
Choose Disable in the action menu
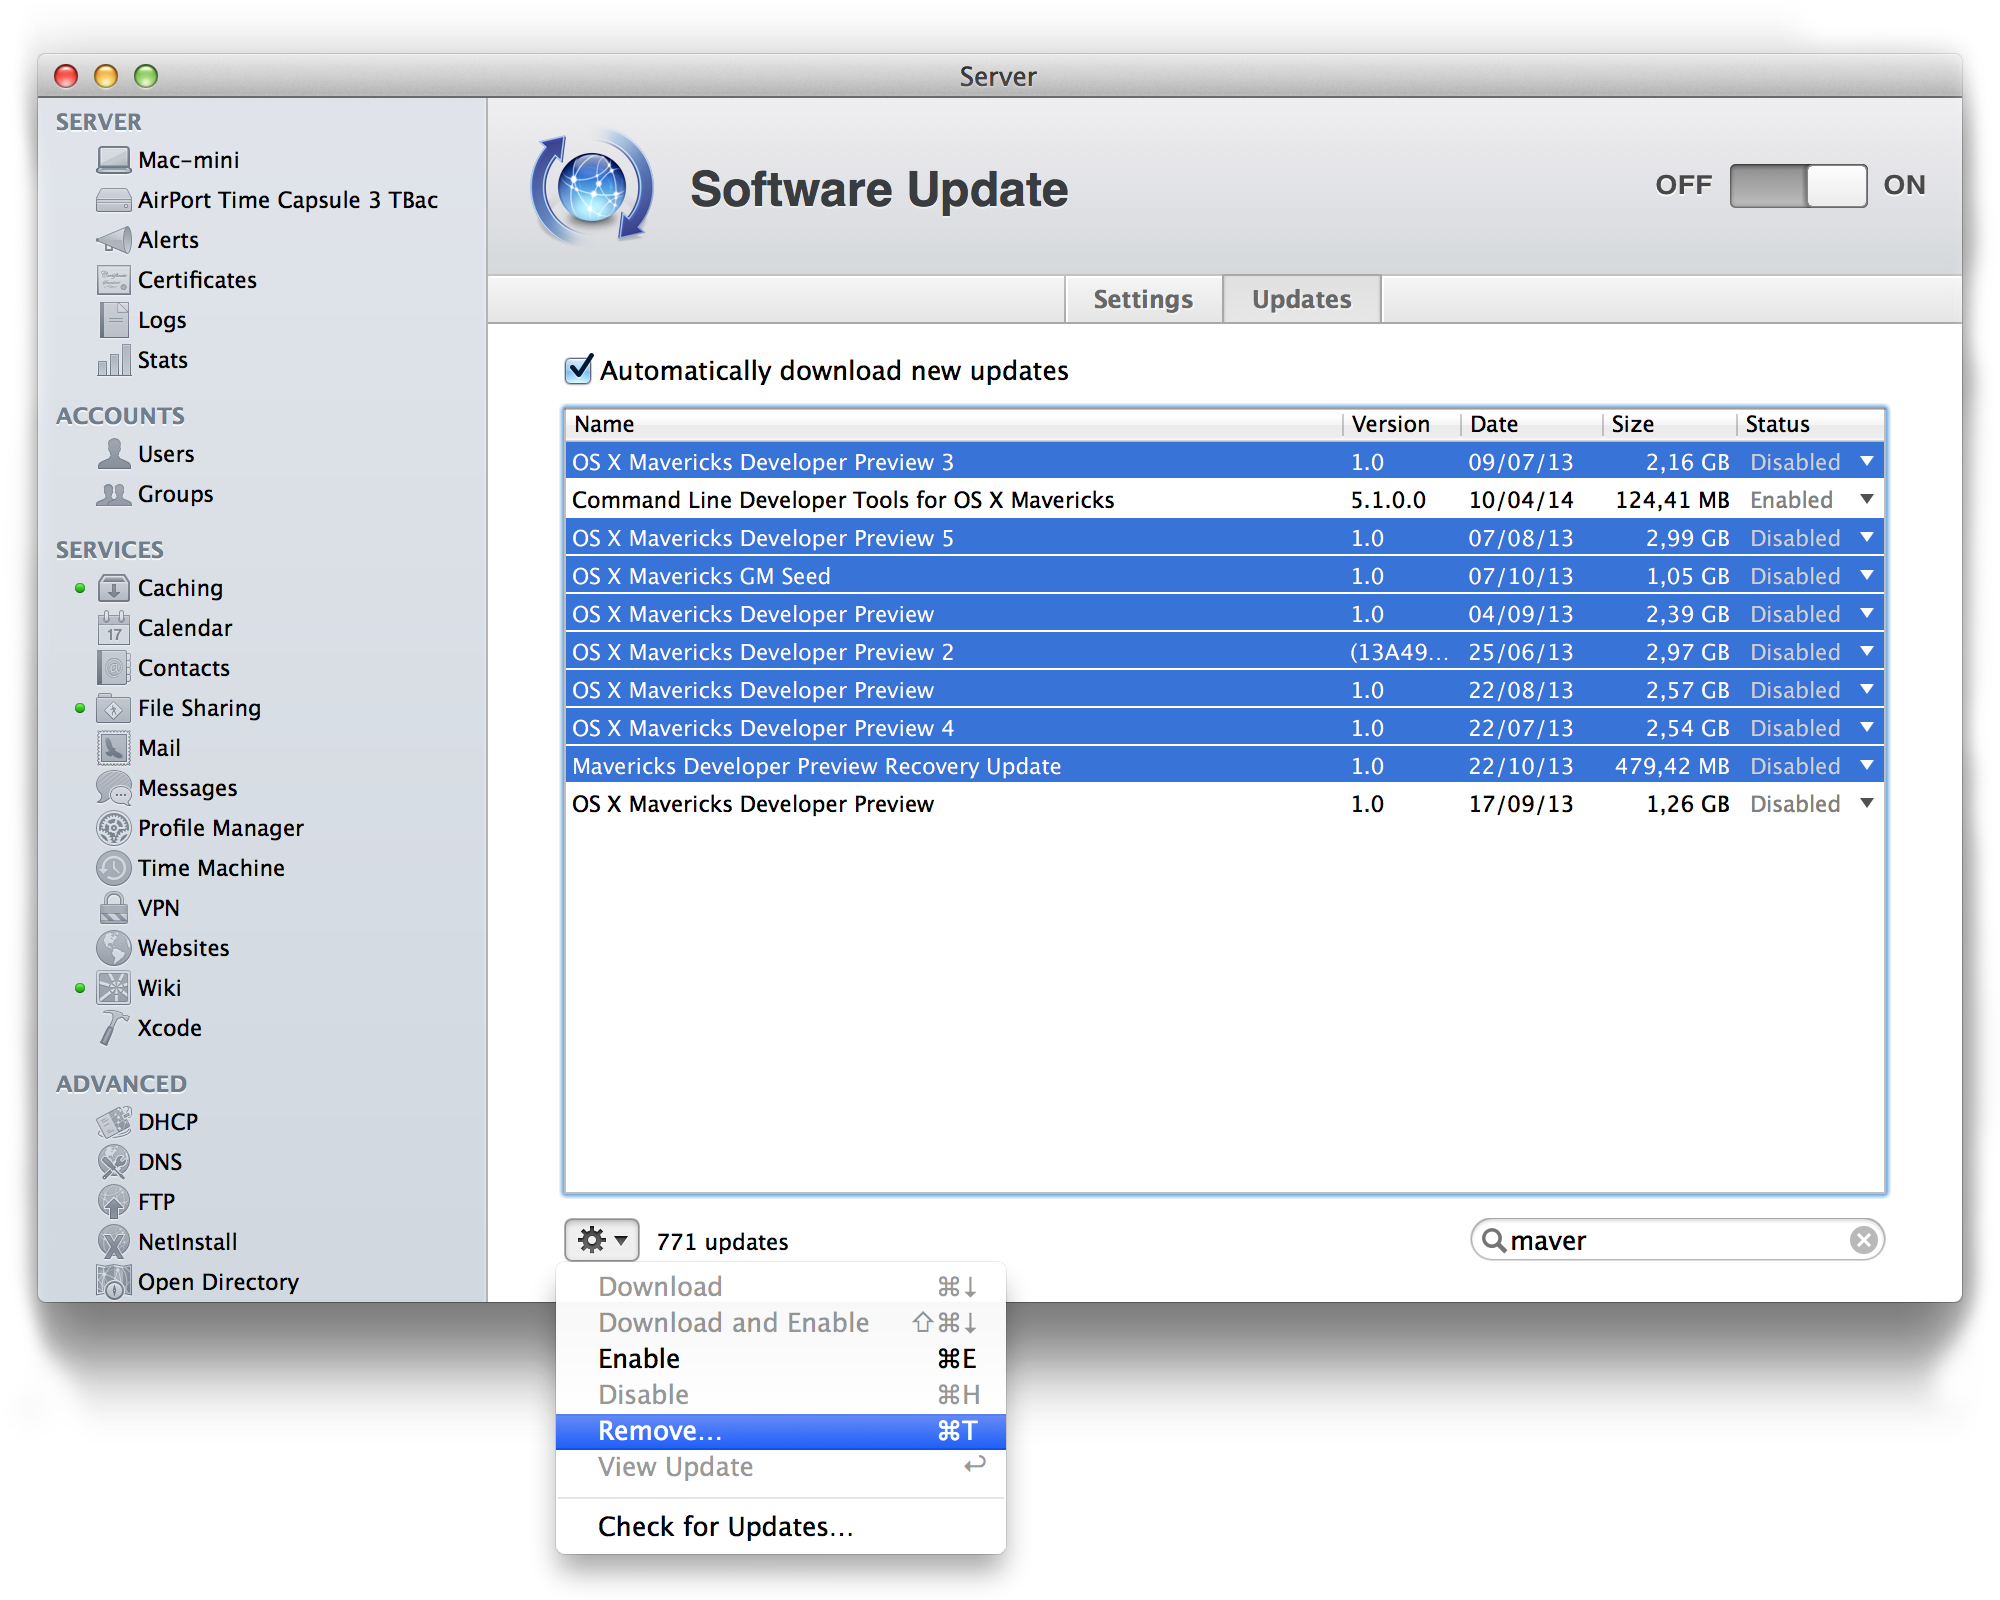(781, 1395)
